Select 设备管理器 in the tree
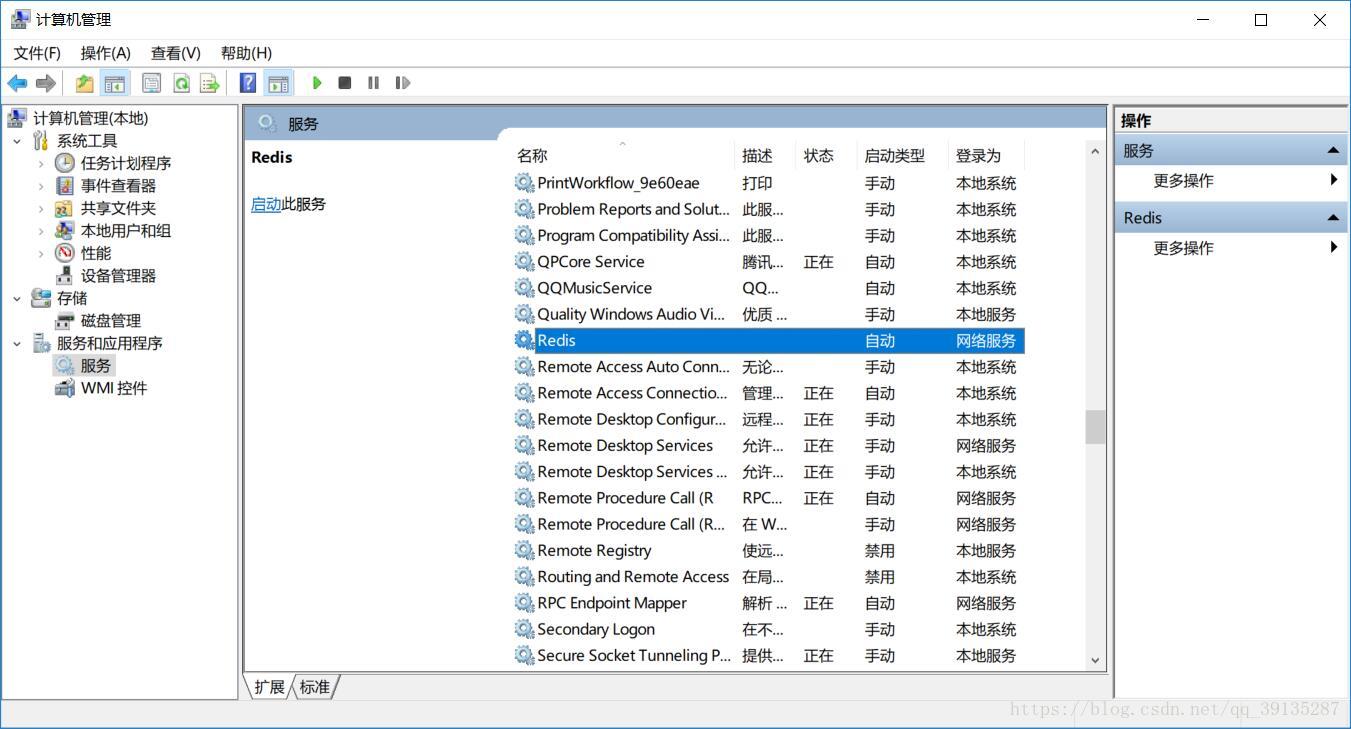1351x729 pixels. click(x=118, y=276)
